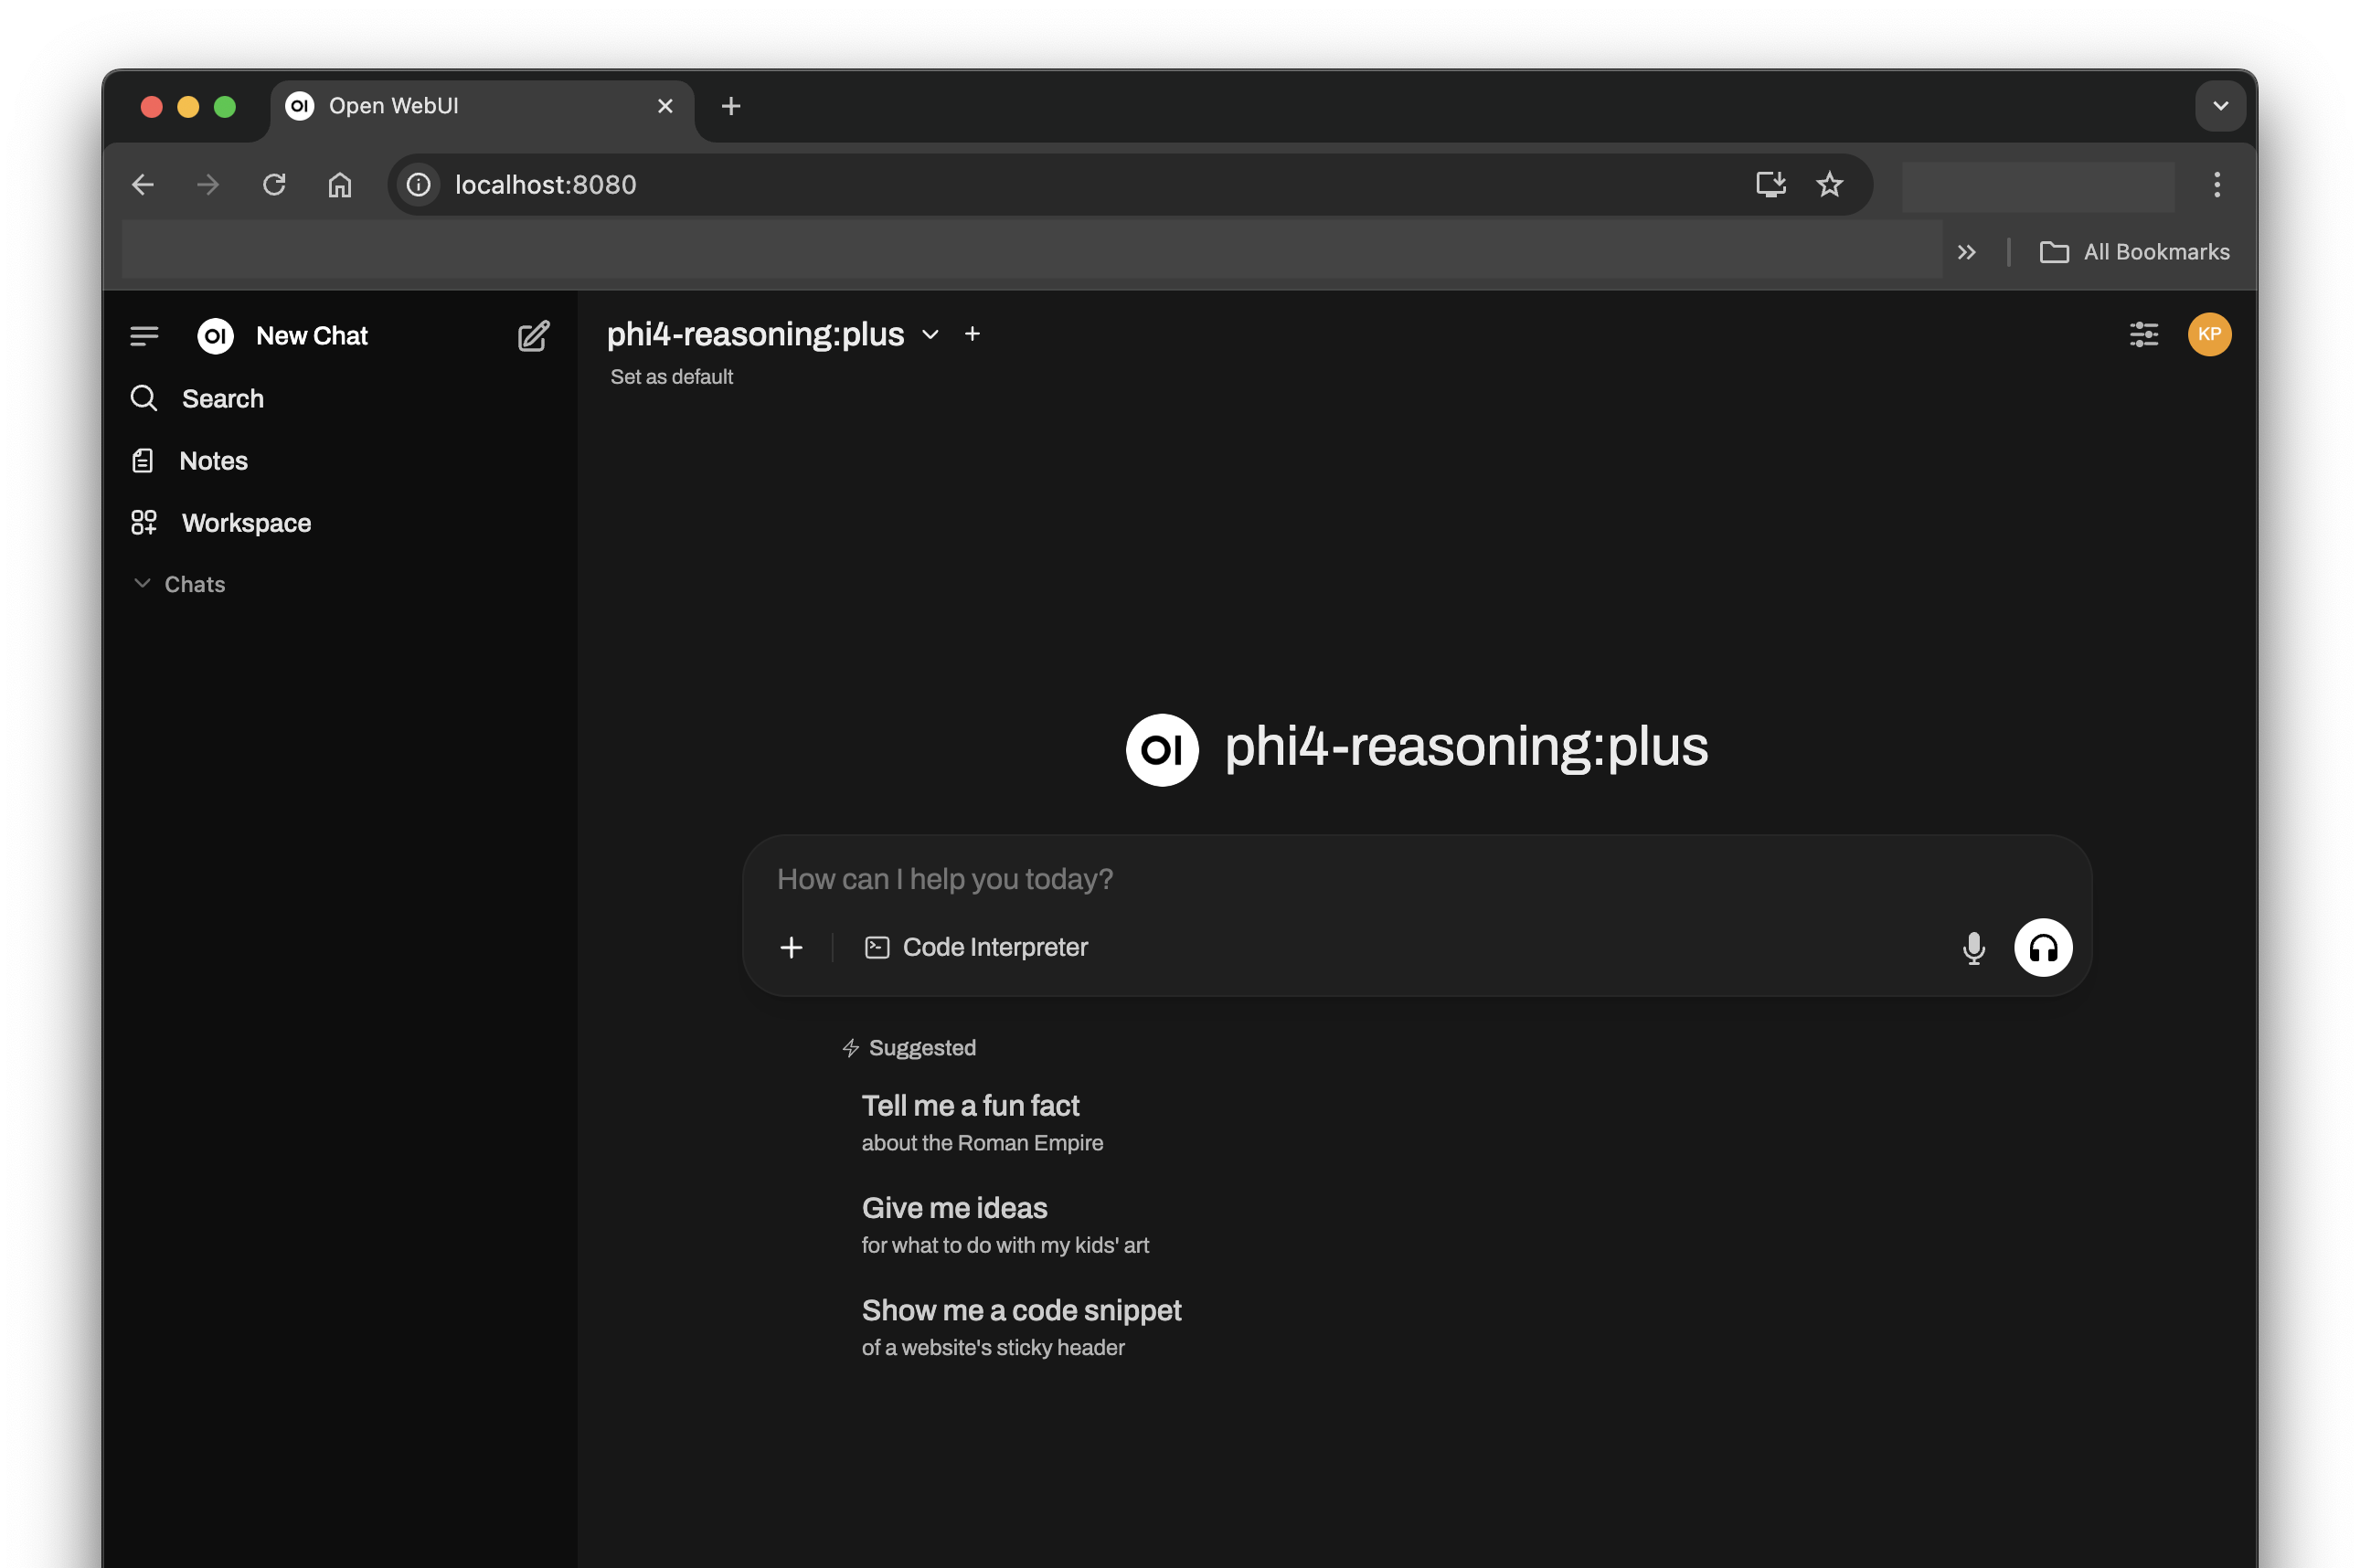Pick 'Show me a code snippet' suggestion
The image size is (2360, 1568).
tap(1021, 1327)
